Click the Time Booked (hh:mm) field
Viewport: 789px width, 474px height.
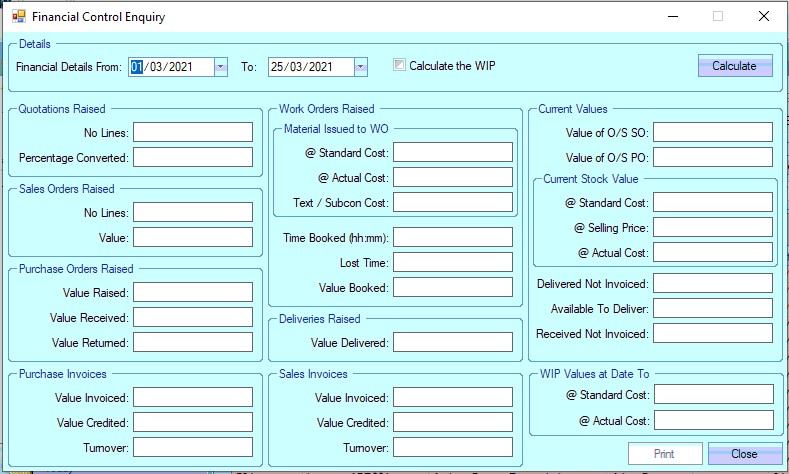coord(453,237)
